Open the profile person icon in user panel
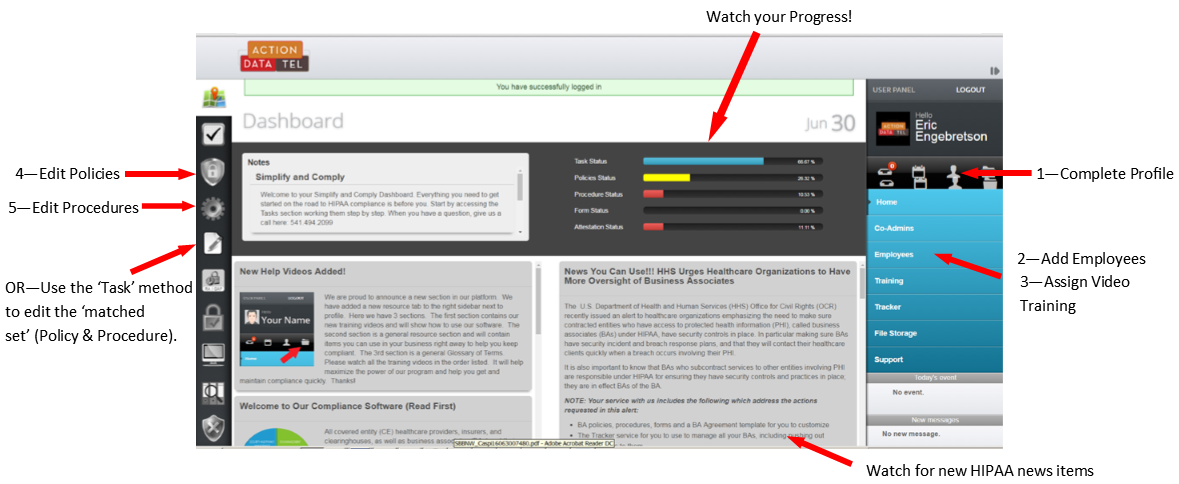This screenshot has height=484, width=1179. 955,175
